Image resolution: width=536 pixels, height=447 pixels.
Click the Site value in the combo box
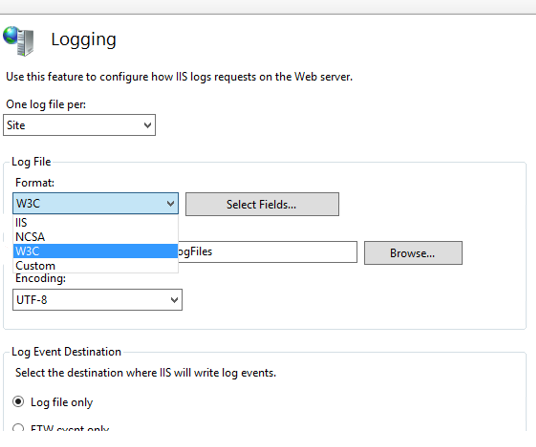[x=16, y=125]
